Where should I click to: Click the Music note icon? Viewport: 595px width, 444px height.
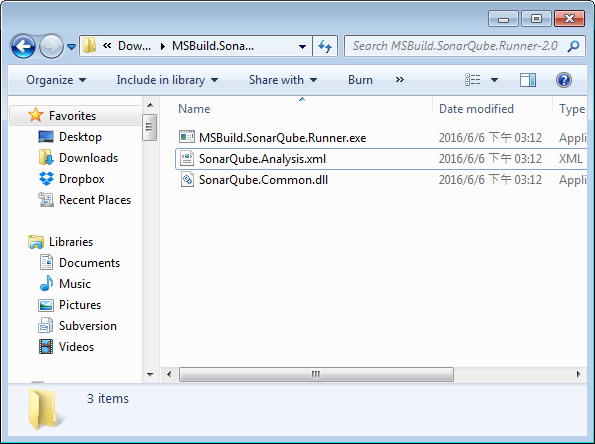coord(46,283)
